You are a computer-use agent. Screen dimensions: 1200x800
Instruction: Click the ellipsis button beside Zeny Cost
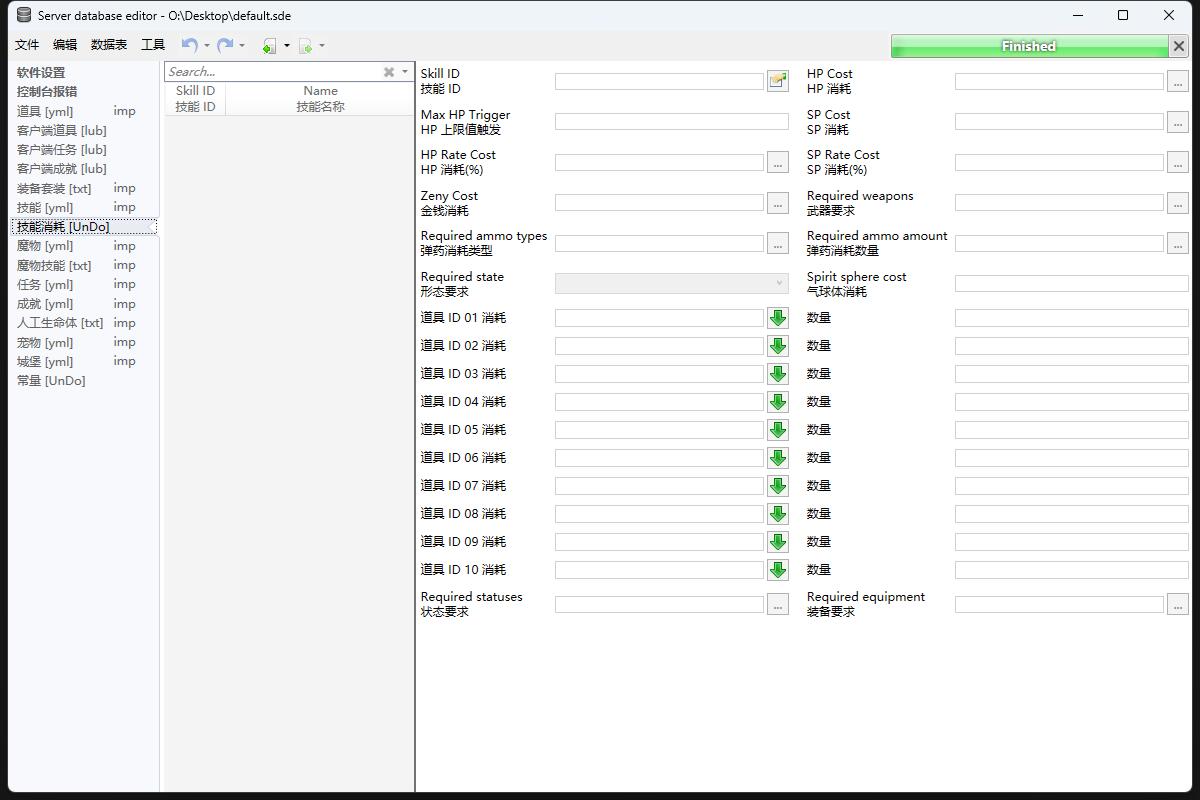click(777, 203)
